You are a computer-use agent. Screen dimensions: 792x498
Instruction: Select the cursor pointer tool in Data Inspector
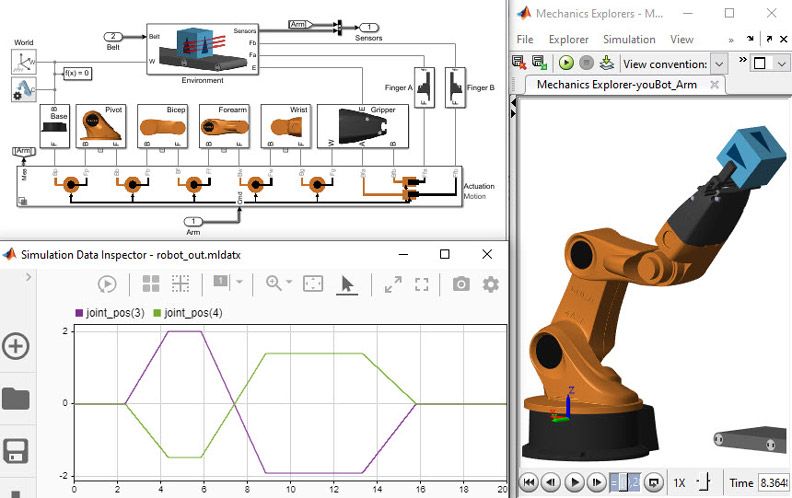[x=347, y=284]
